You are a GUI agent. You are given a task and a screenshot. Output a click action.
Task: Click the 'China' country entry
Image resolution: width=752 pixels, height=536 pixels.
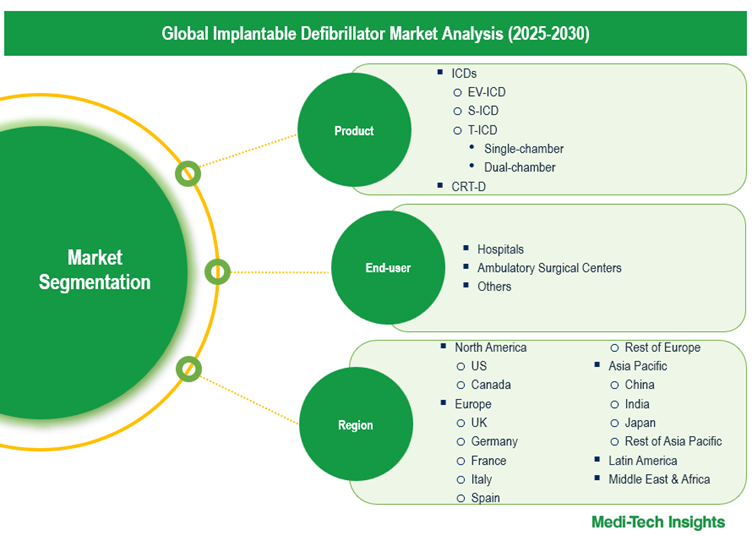[x=639, y=385]
